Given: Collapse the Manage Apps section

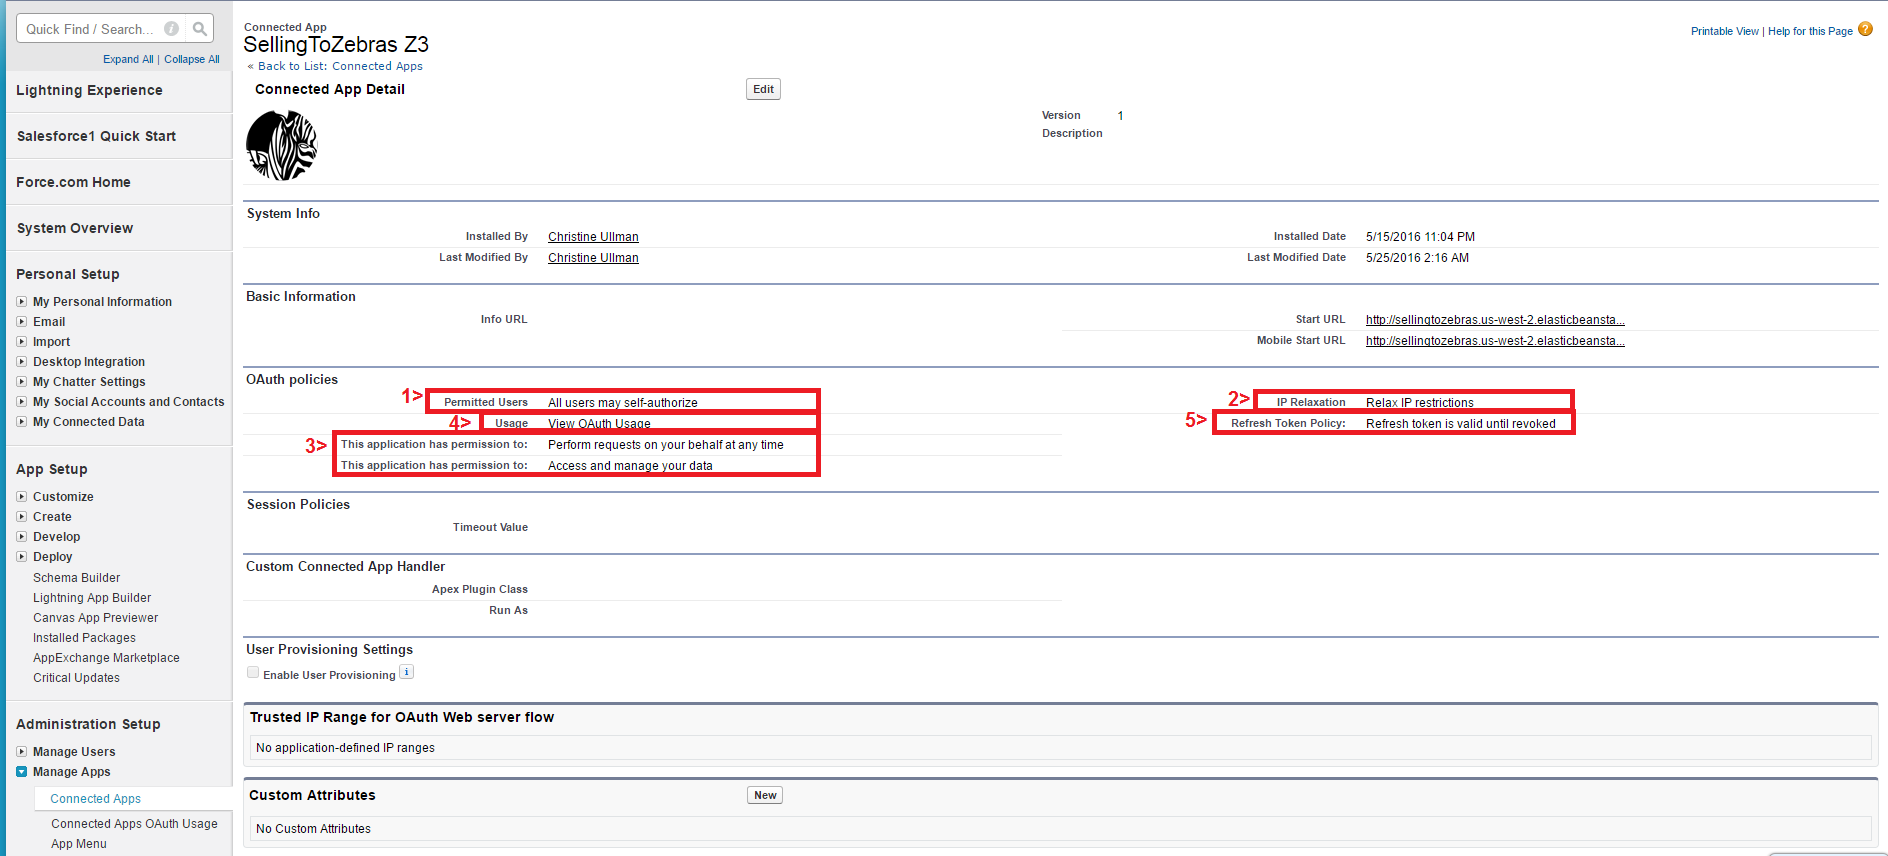Looking at the screenshot, I should [x=22, y=772].
